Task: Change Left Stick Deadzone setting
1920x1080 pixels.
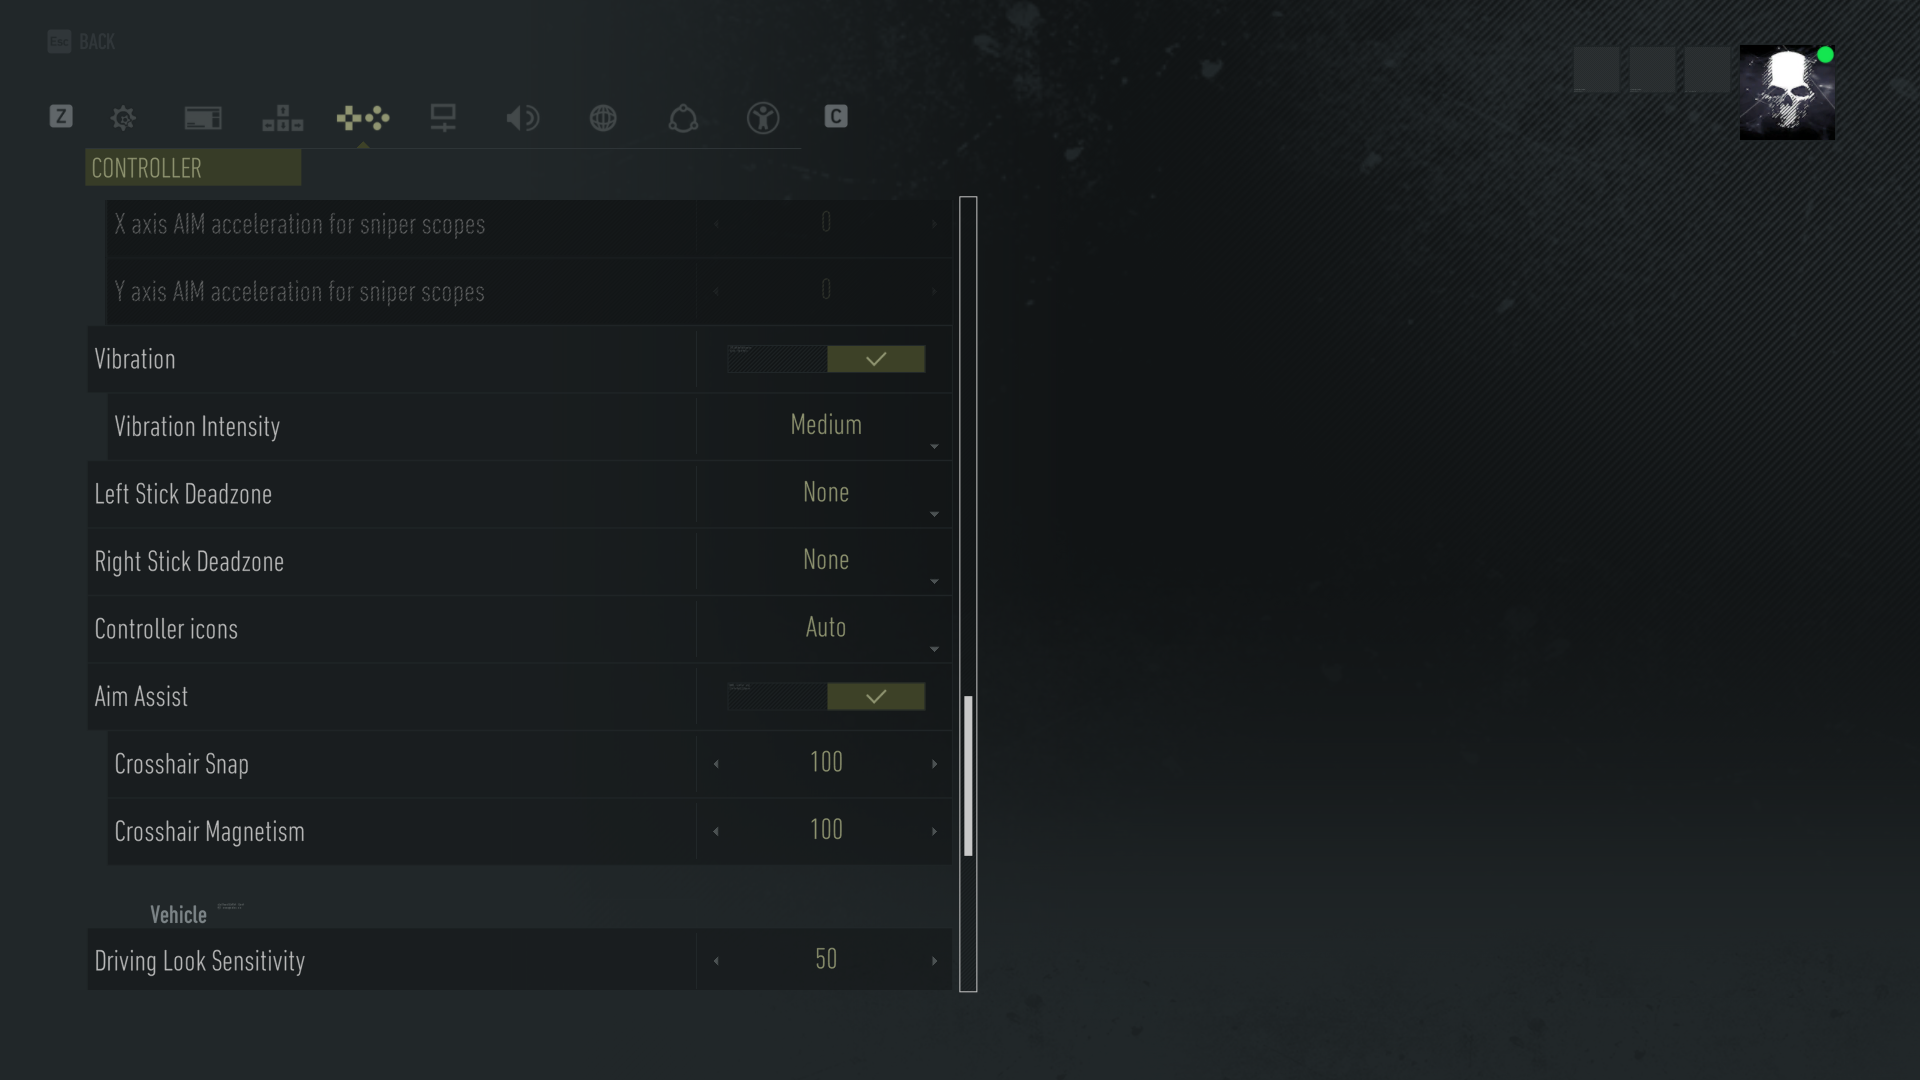Action: coord(825,493)
